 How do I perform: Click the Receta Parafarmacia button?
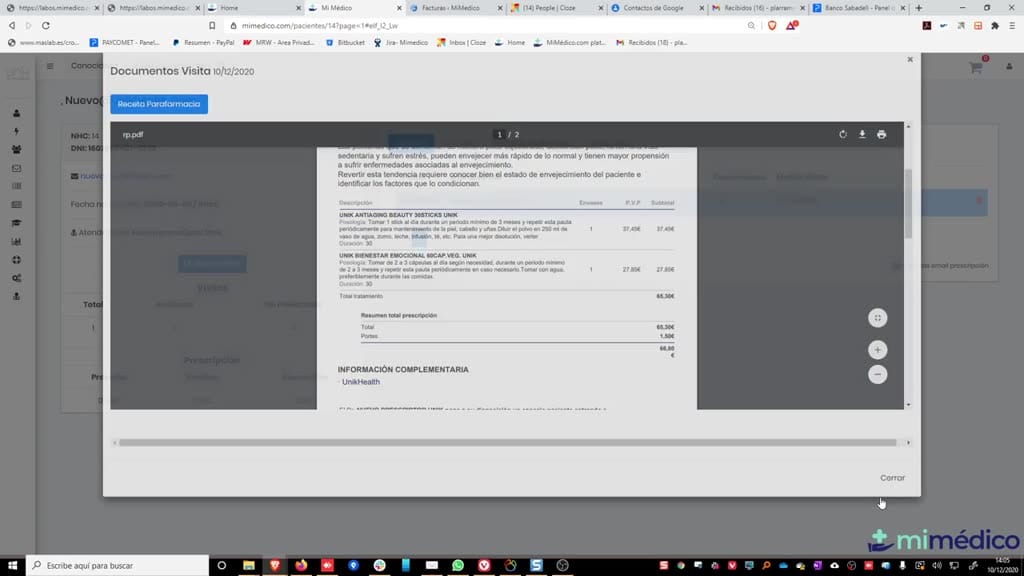[159, 104]
